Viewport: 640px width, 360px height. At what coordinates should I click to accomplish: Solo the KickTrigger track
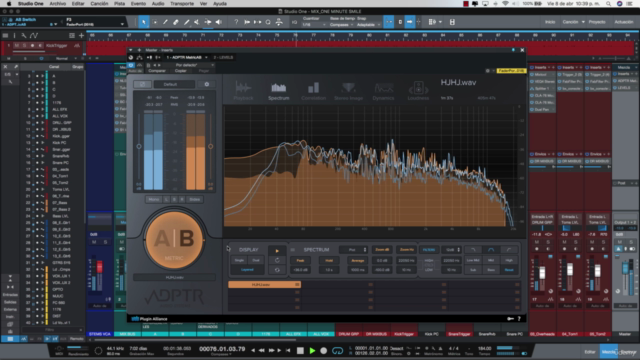(24, 46)
